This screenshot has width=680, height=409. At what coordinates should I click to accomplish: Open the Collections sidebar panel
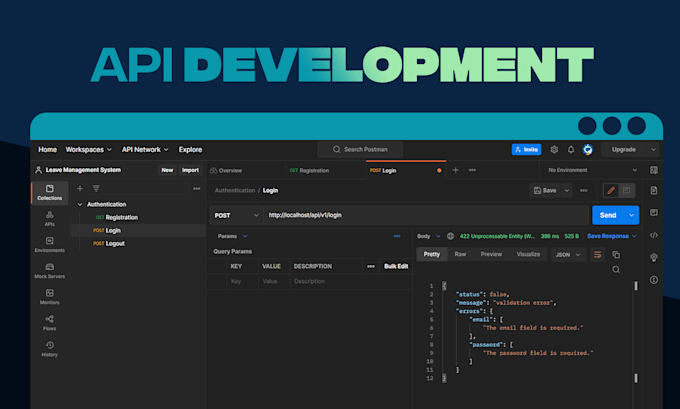(x=49, y=192)
